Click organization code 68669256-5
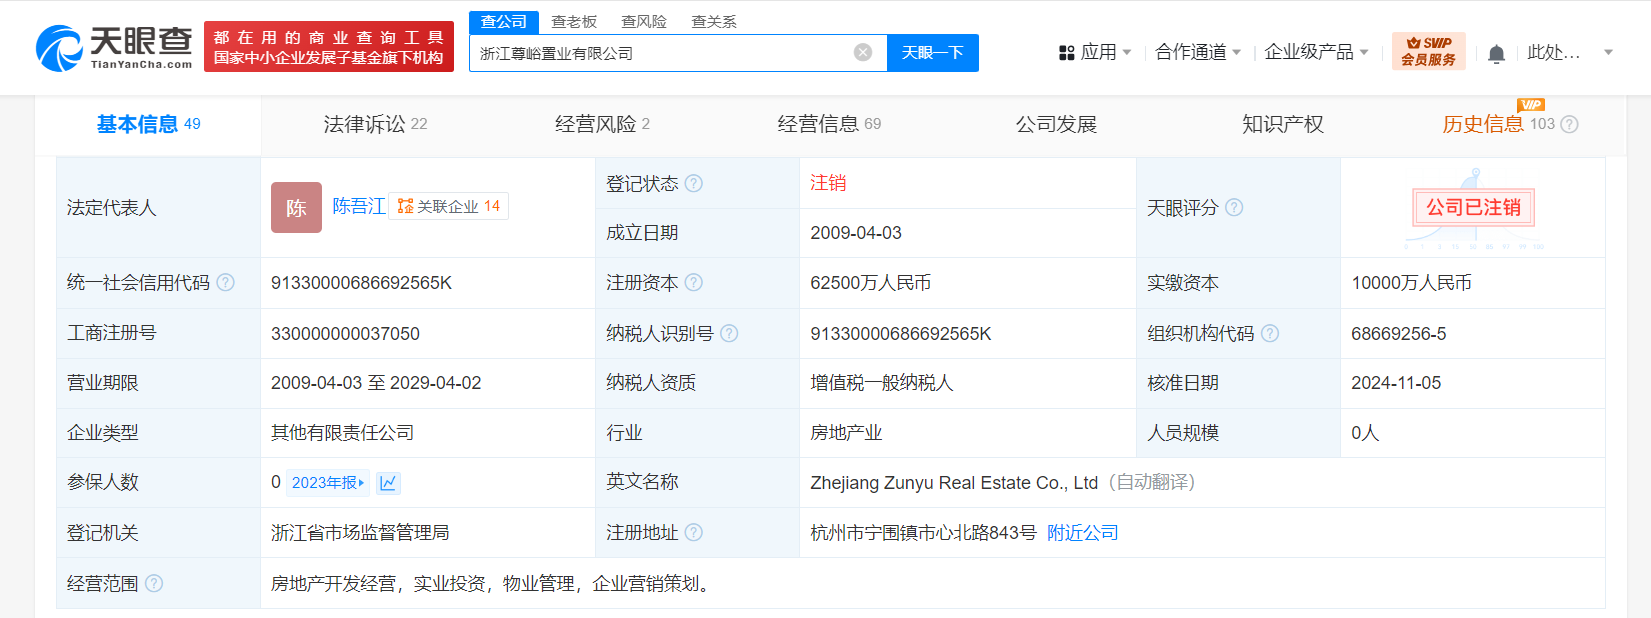The image size is (1651, 618). (1398, 334)
